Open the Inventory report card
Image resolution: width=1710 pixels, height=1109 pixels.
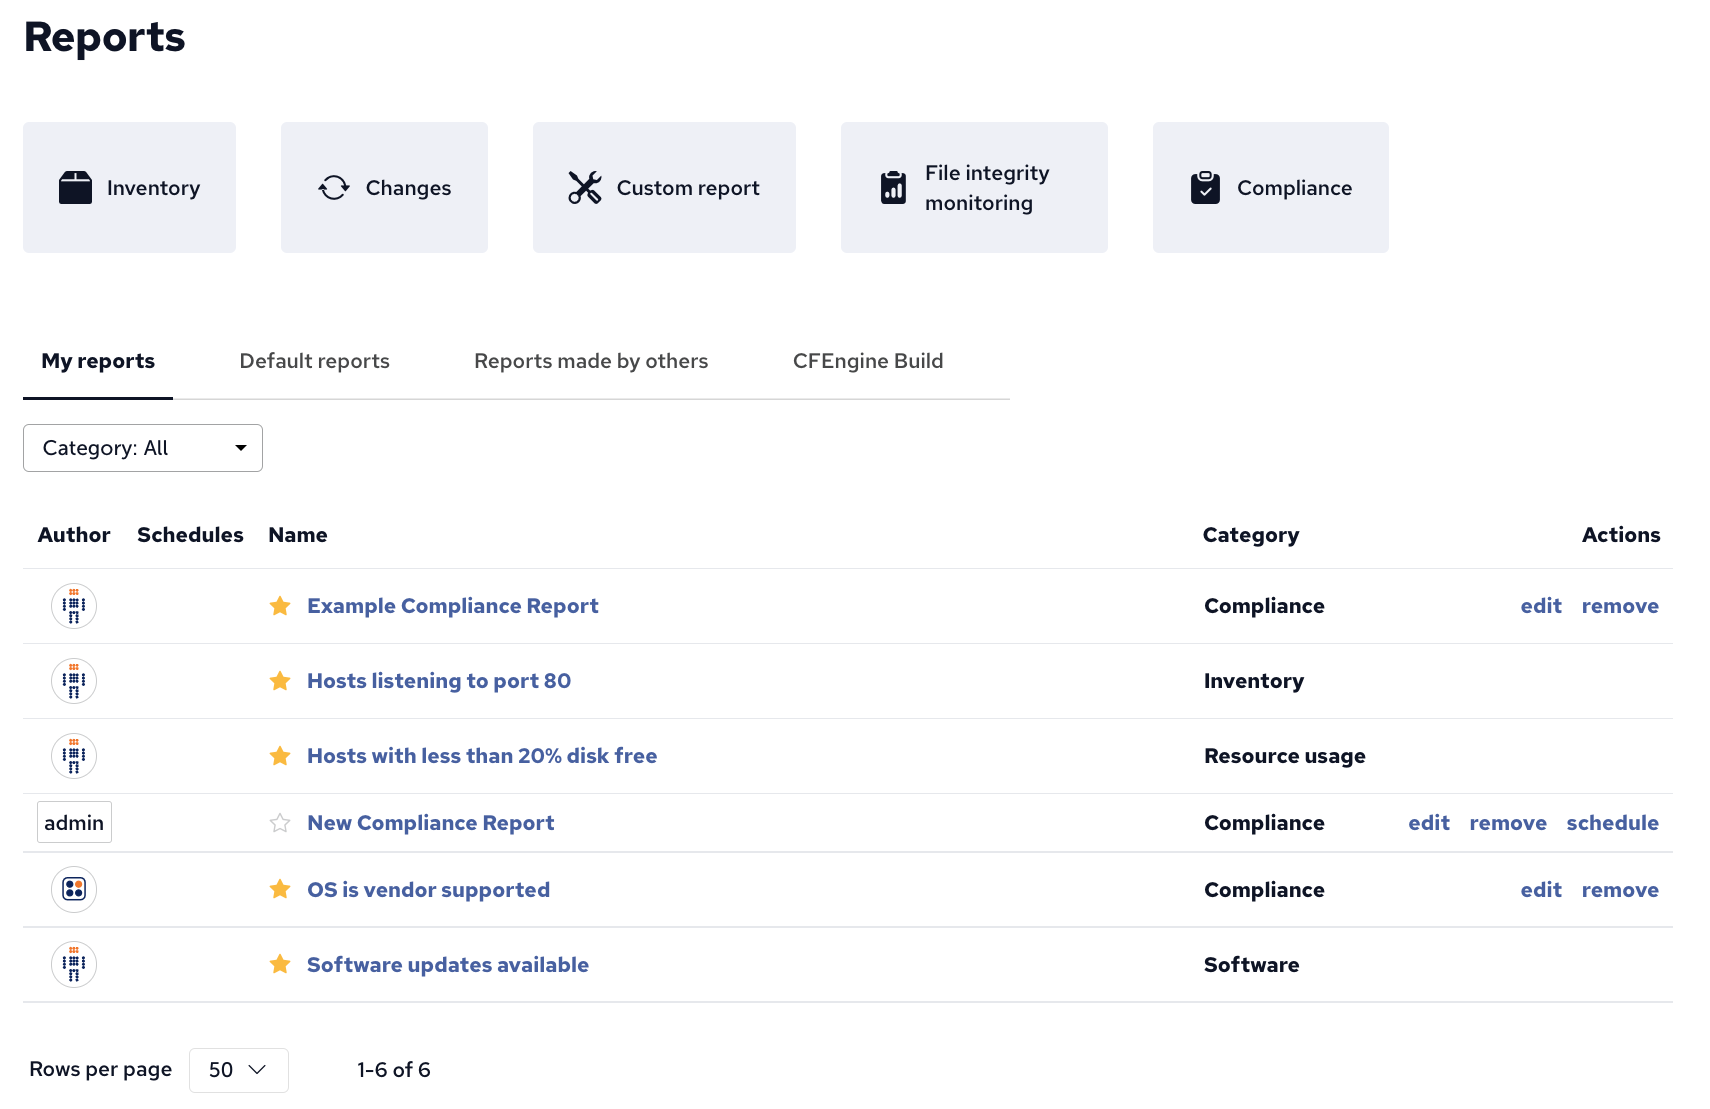pyautogui.click(x=129, y=187)
